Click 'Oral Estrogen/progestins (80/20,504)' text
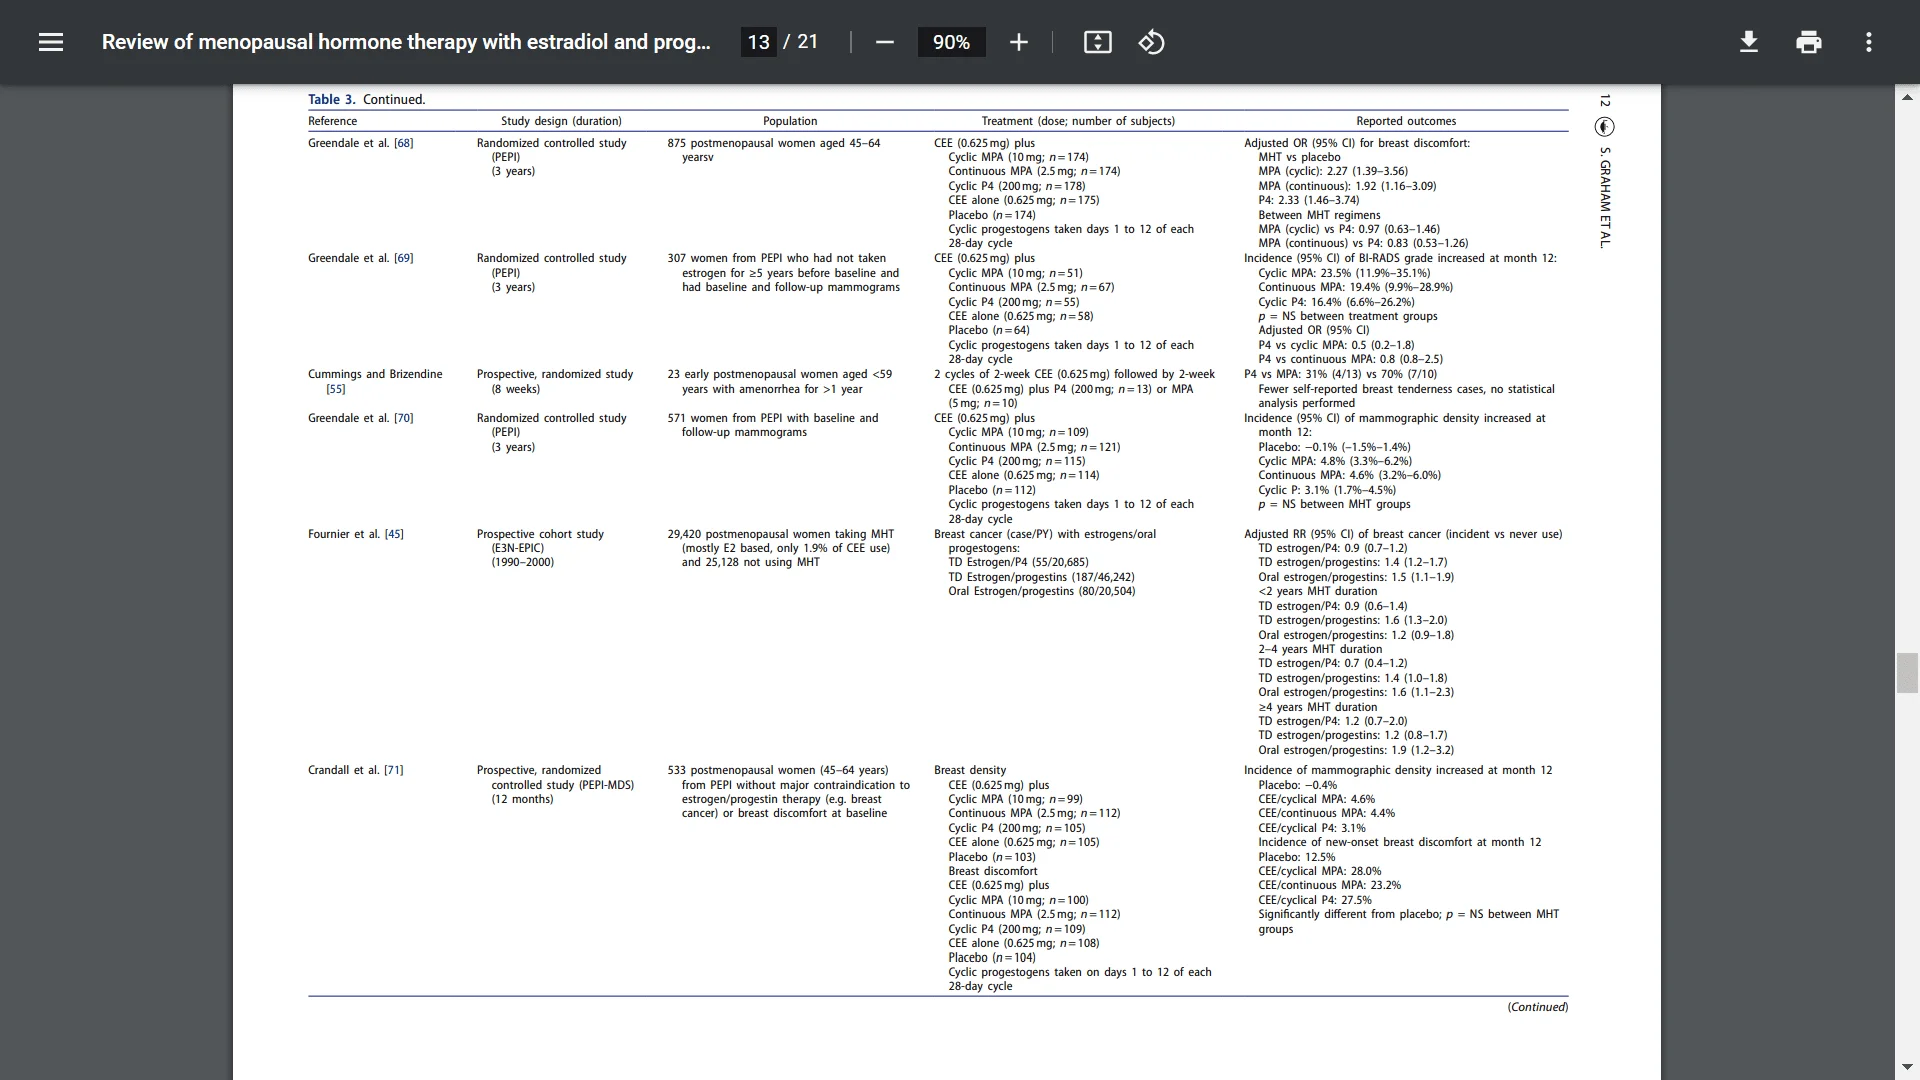Image resolution: width=1920 pixels, height=1080 pixels. (x=1042, y=591)
